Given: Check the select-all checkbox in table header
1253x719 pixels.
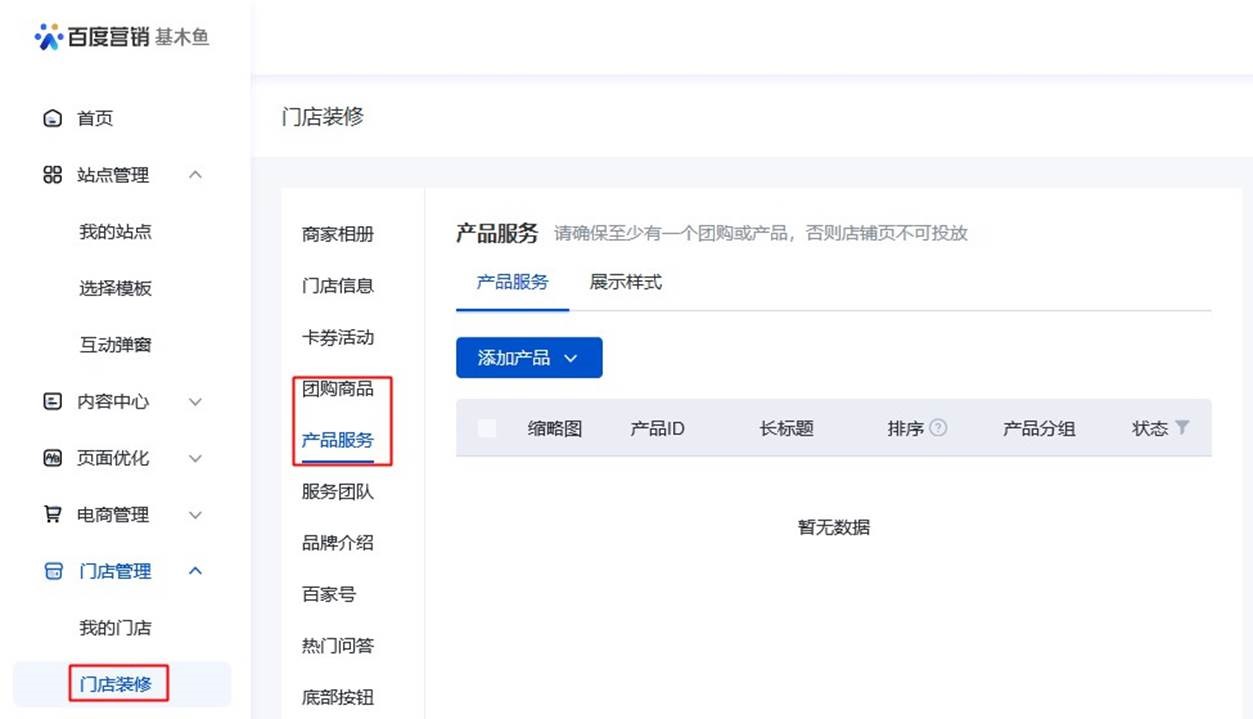Looking at the screenshot, I should pyautogui.click(x=486, y=427).
